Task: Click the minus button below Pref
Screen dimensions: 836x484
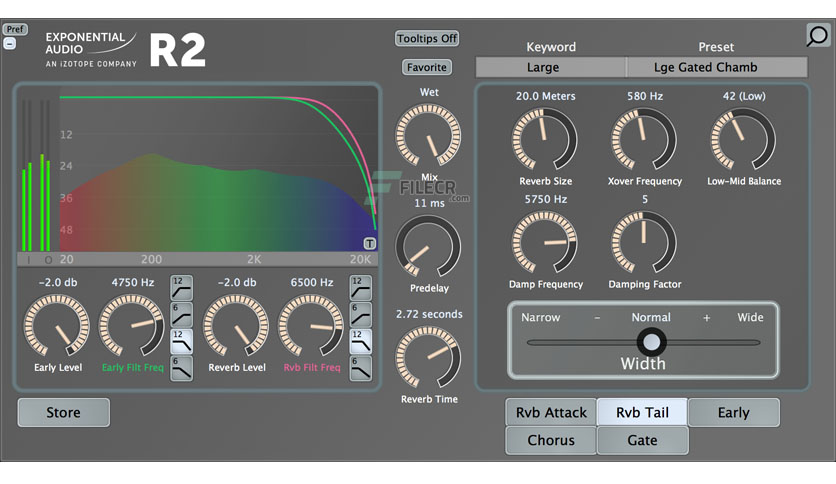Action: pos(10,44)
